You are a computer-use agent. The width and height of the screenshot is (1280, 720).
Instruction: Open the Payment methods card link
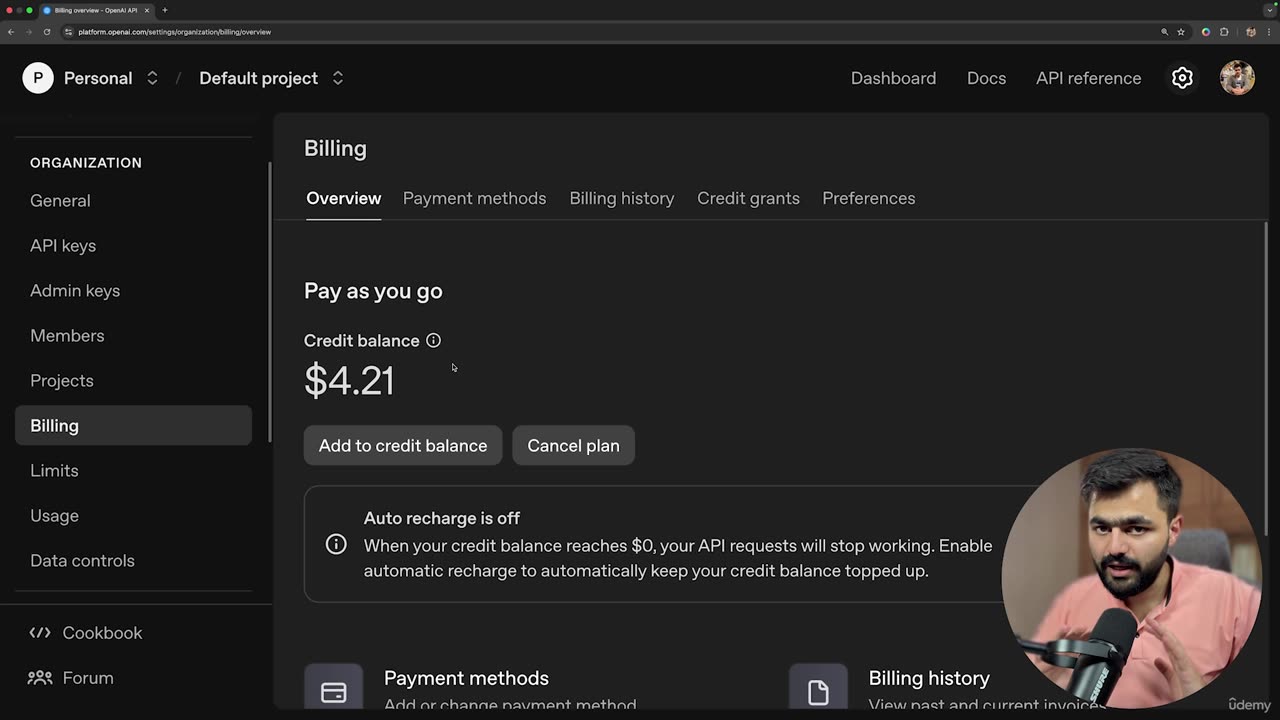(466, 678)
